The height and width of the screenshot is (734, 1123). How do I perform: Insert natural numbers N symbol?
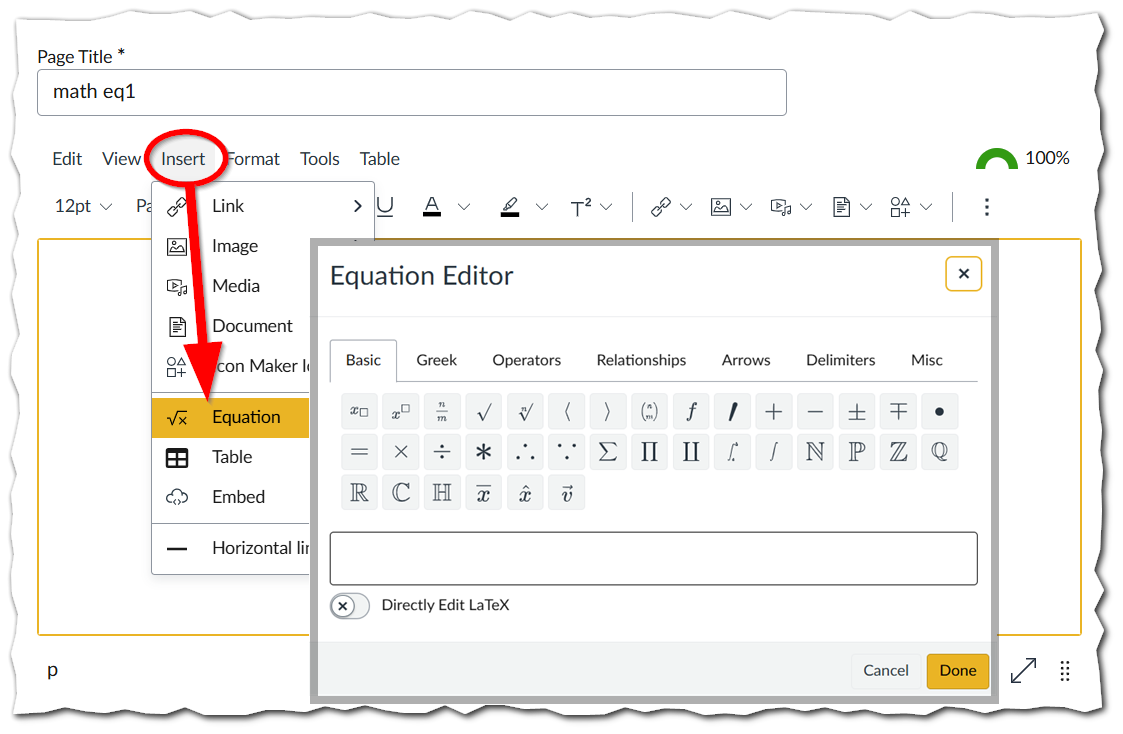tap(815, 452)
